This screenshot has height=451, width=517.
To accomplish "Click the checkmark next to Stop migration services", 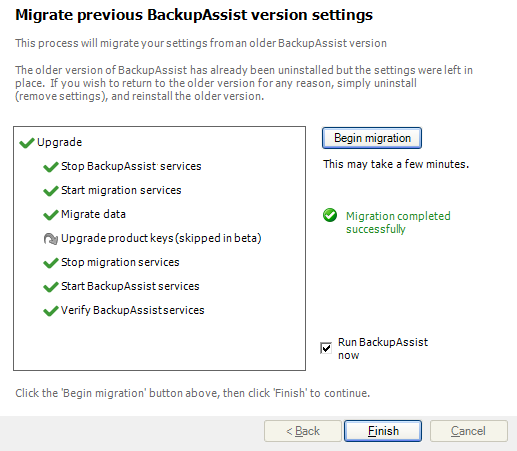I will 51,263.
